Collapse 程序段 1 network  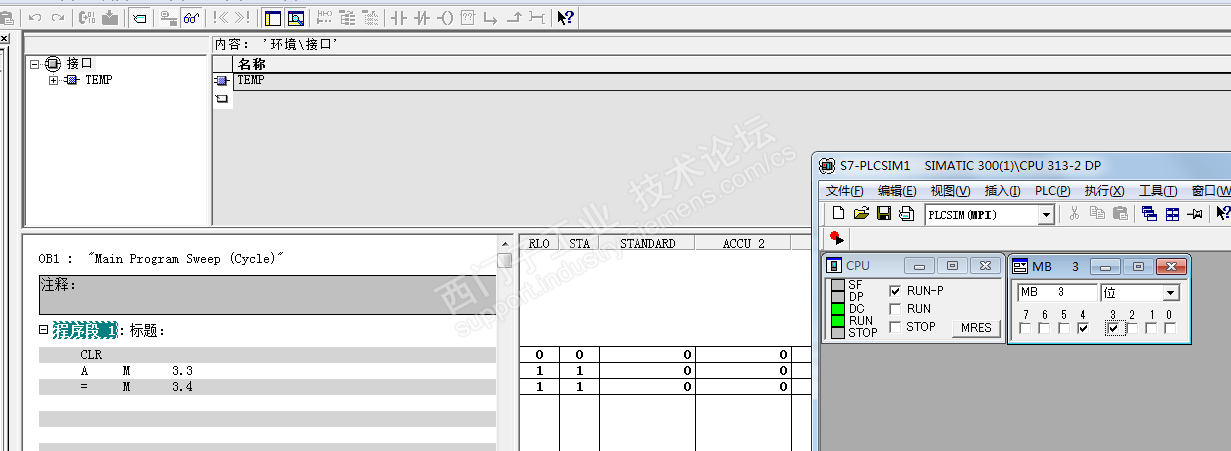click(x=43, y=330)
